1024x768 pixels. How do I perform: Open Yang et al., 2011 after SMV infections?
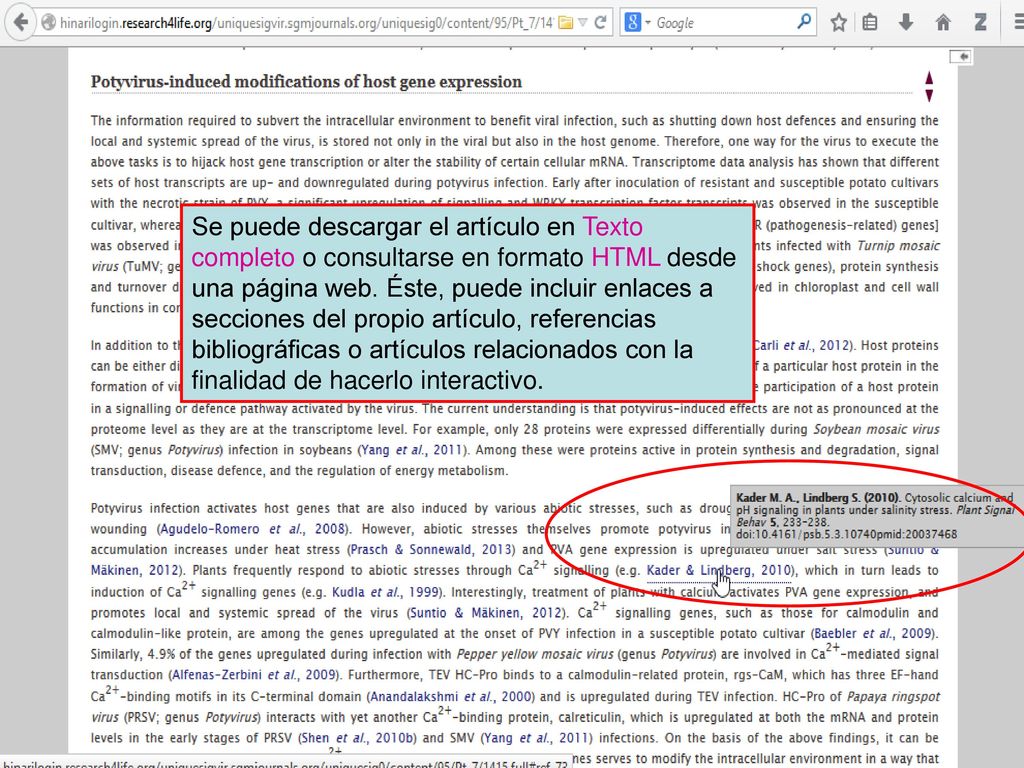[x=536, y=738]
